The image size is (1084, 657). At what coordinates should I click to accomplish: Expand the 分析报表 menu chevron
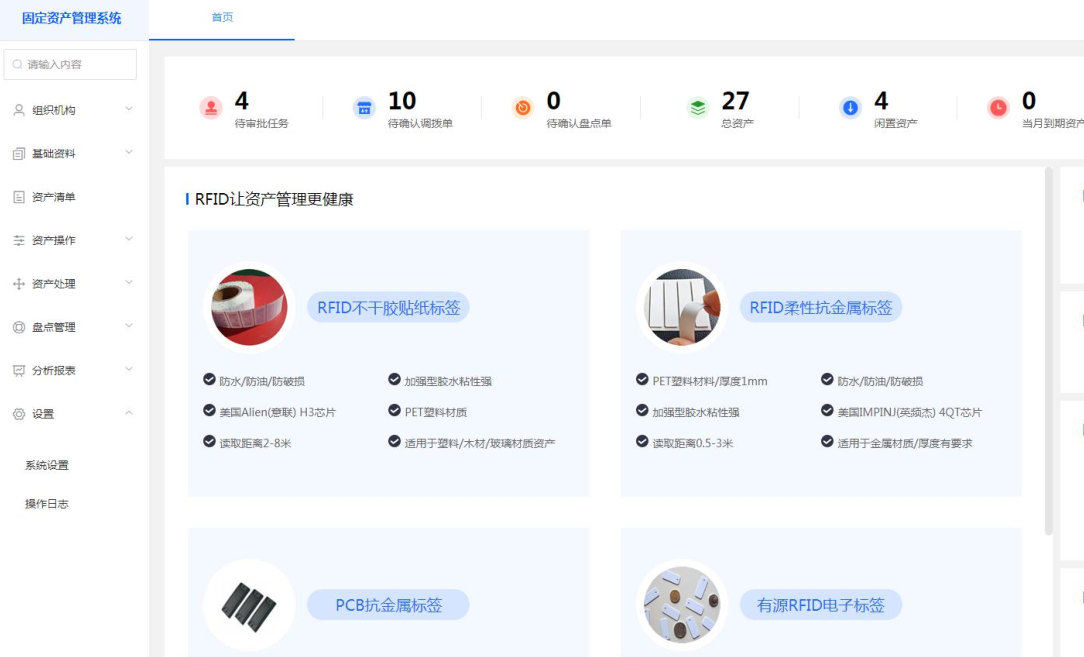pyautogui.click(x=129, y=370)
